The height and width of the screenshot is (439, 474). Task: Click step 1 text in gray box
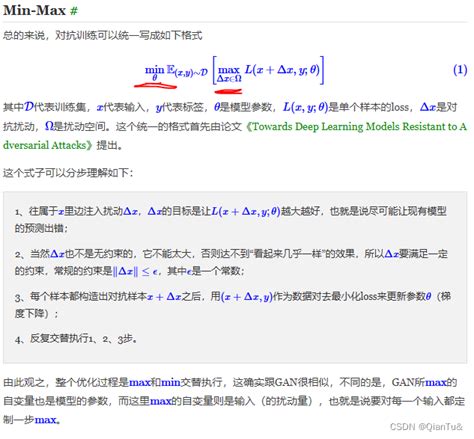[x=231, y=219]
